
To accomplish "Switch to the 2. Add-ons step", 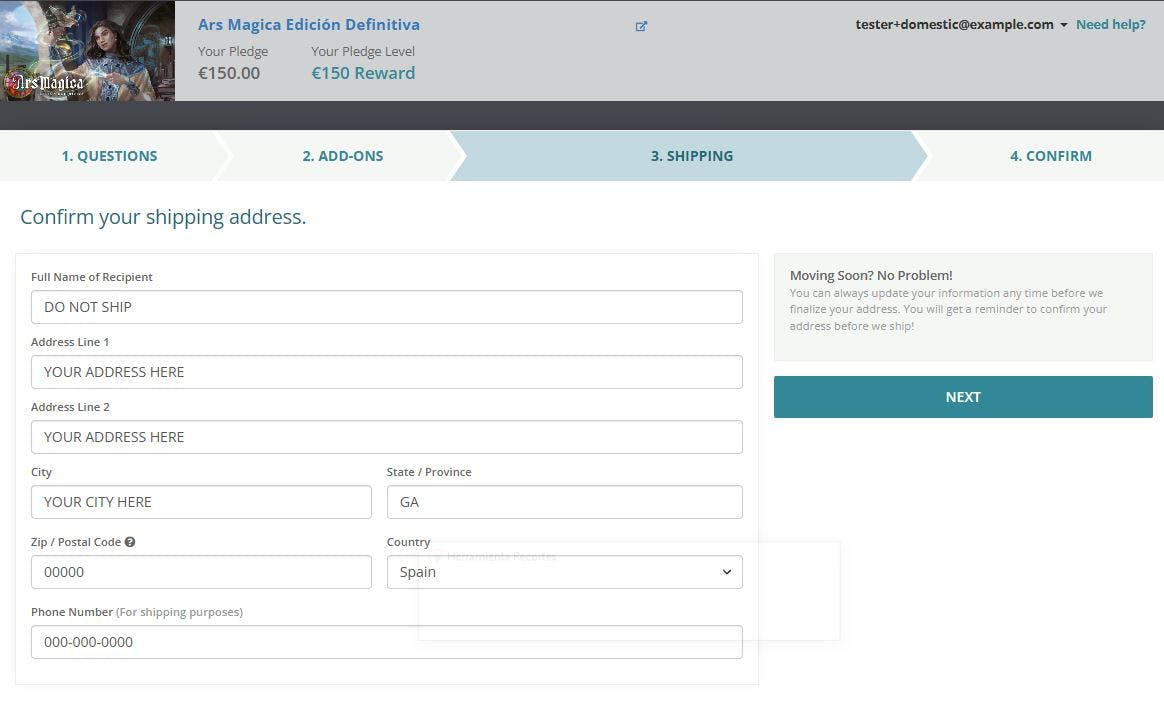I will click(x=343, y=156).
